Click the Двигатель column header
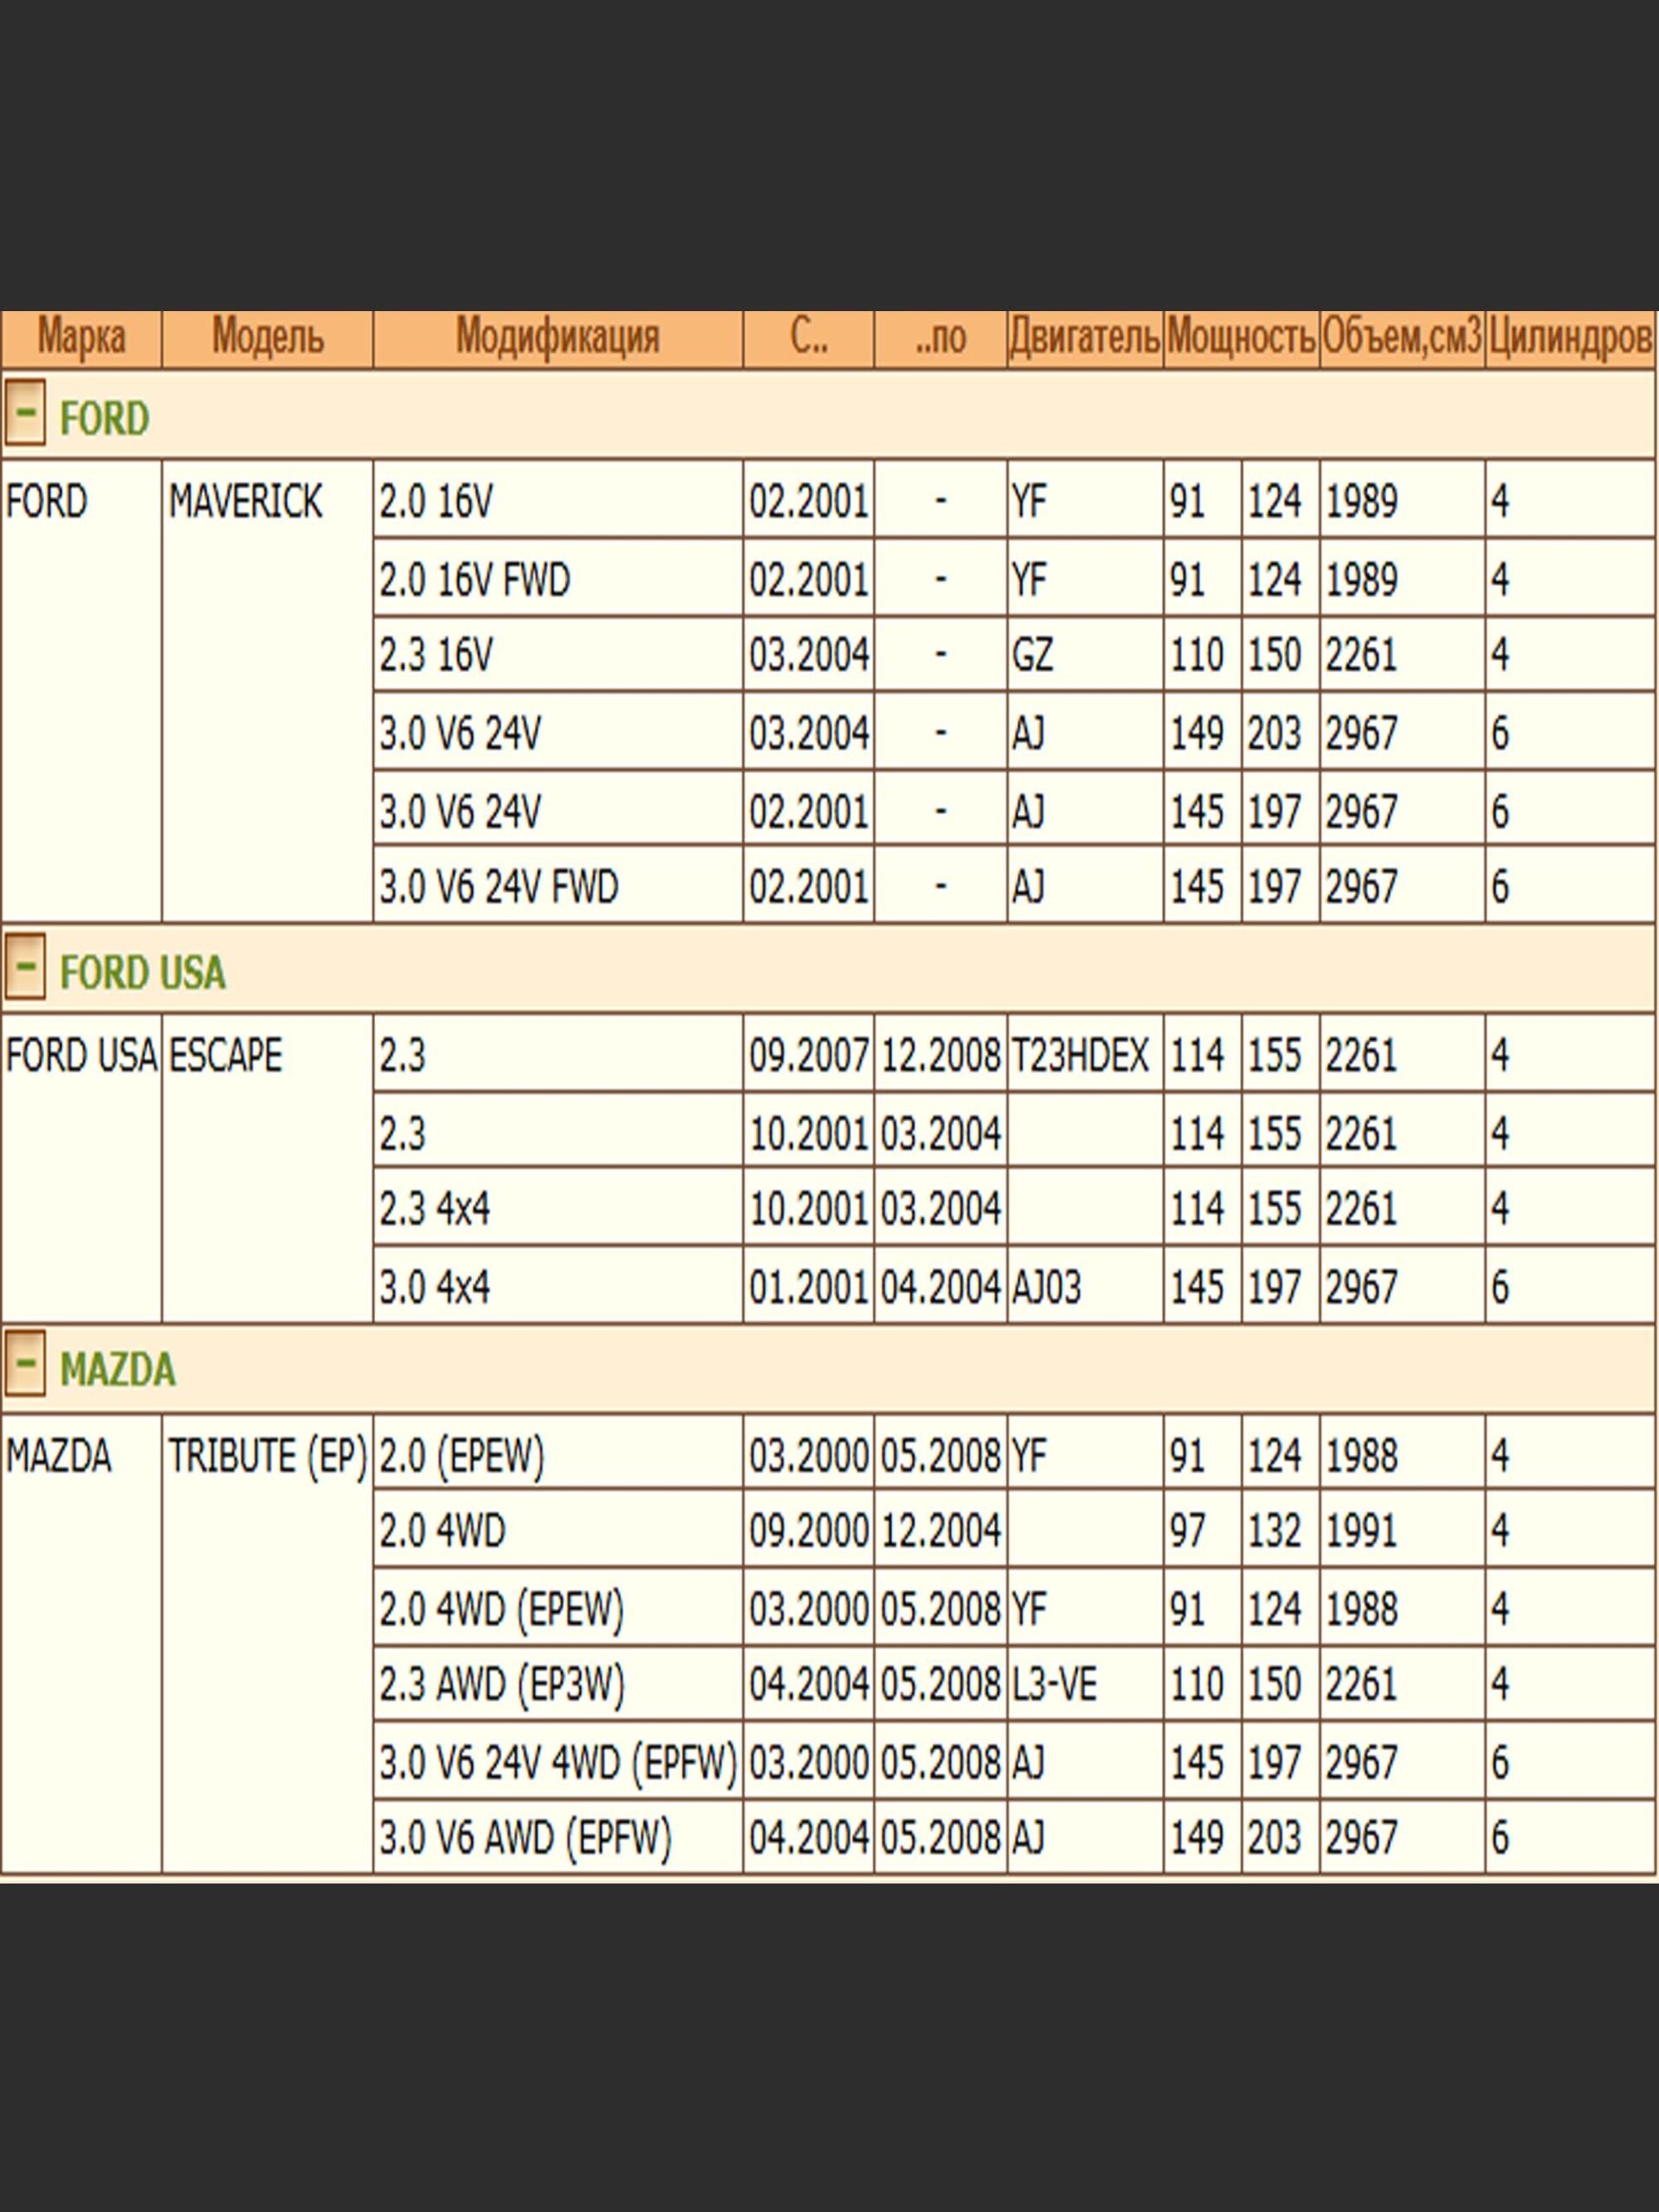This screenshot has width=1659, height=2212. pyautogui.click(x=1084, y=338)
